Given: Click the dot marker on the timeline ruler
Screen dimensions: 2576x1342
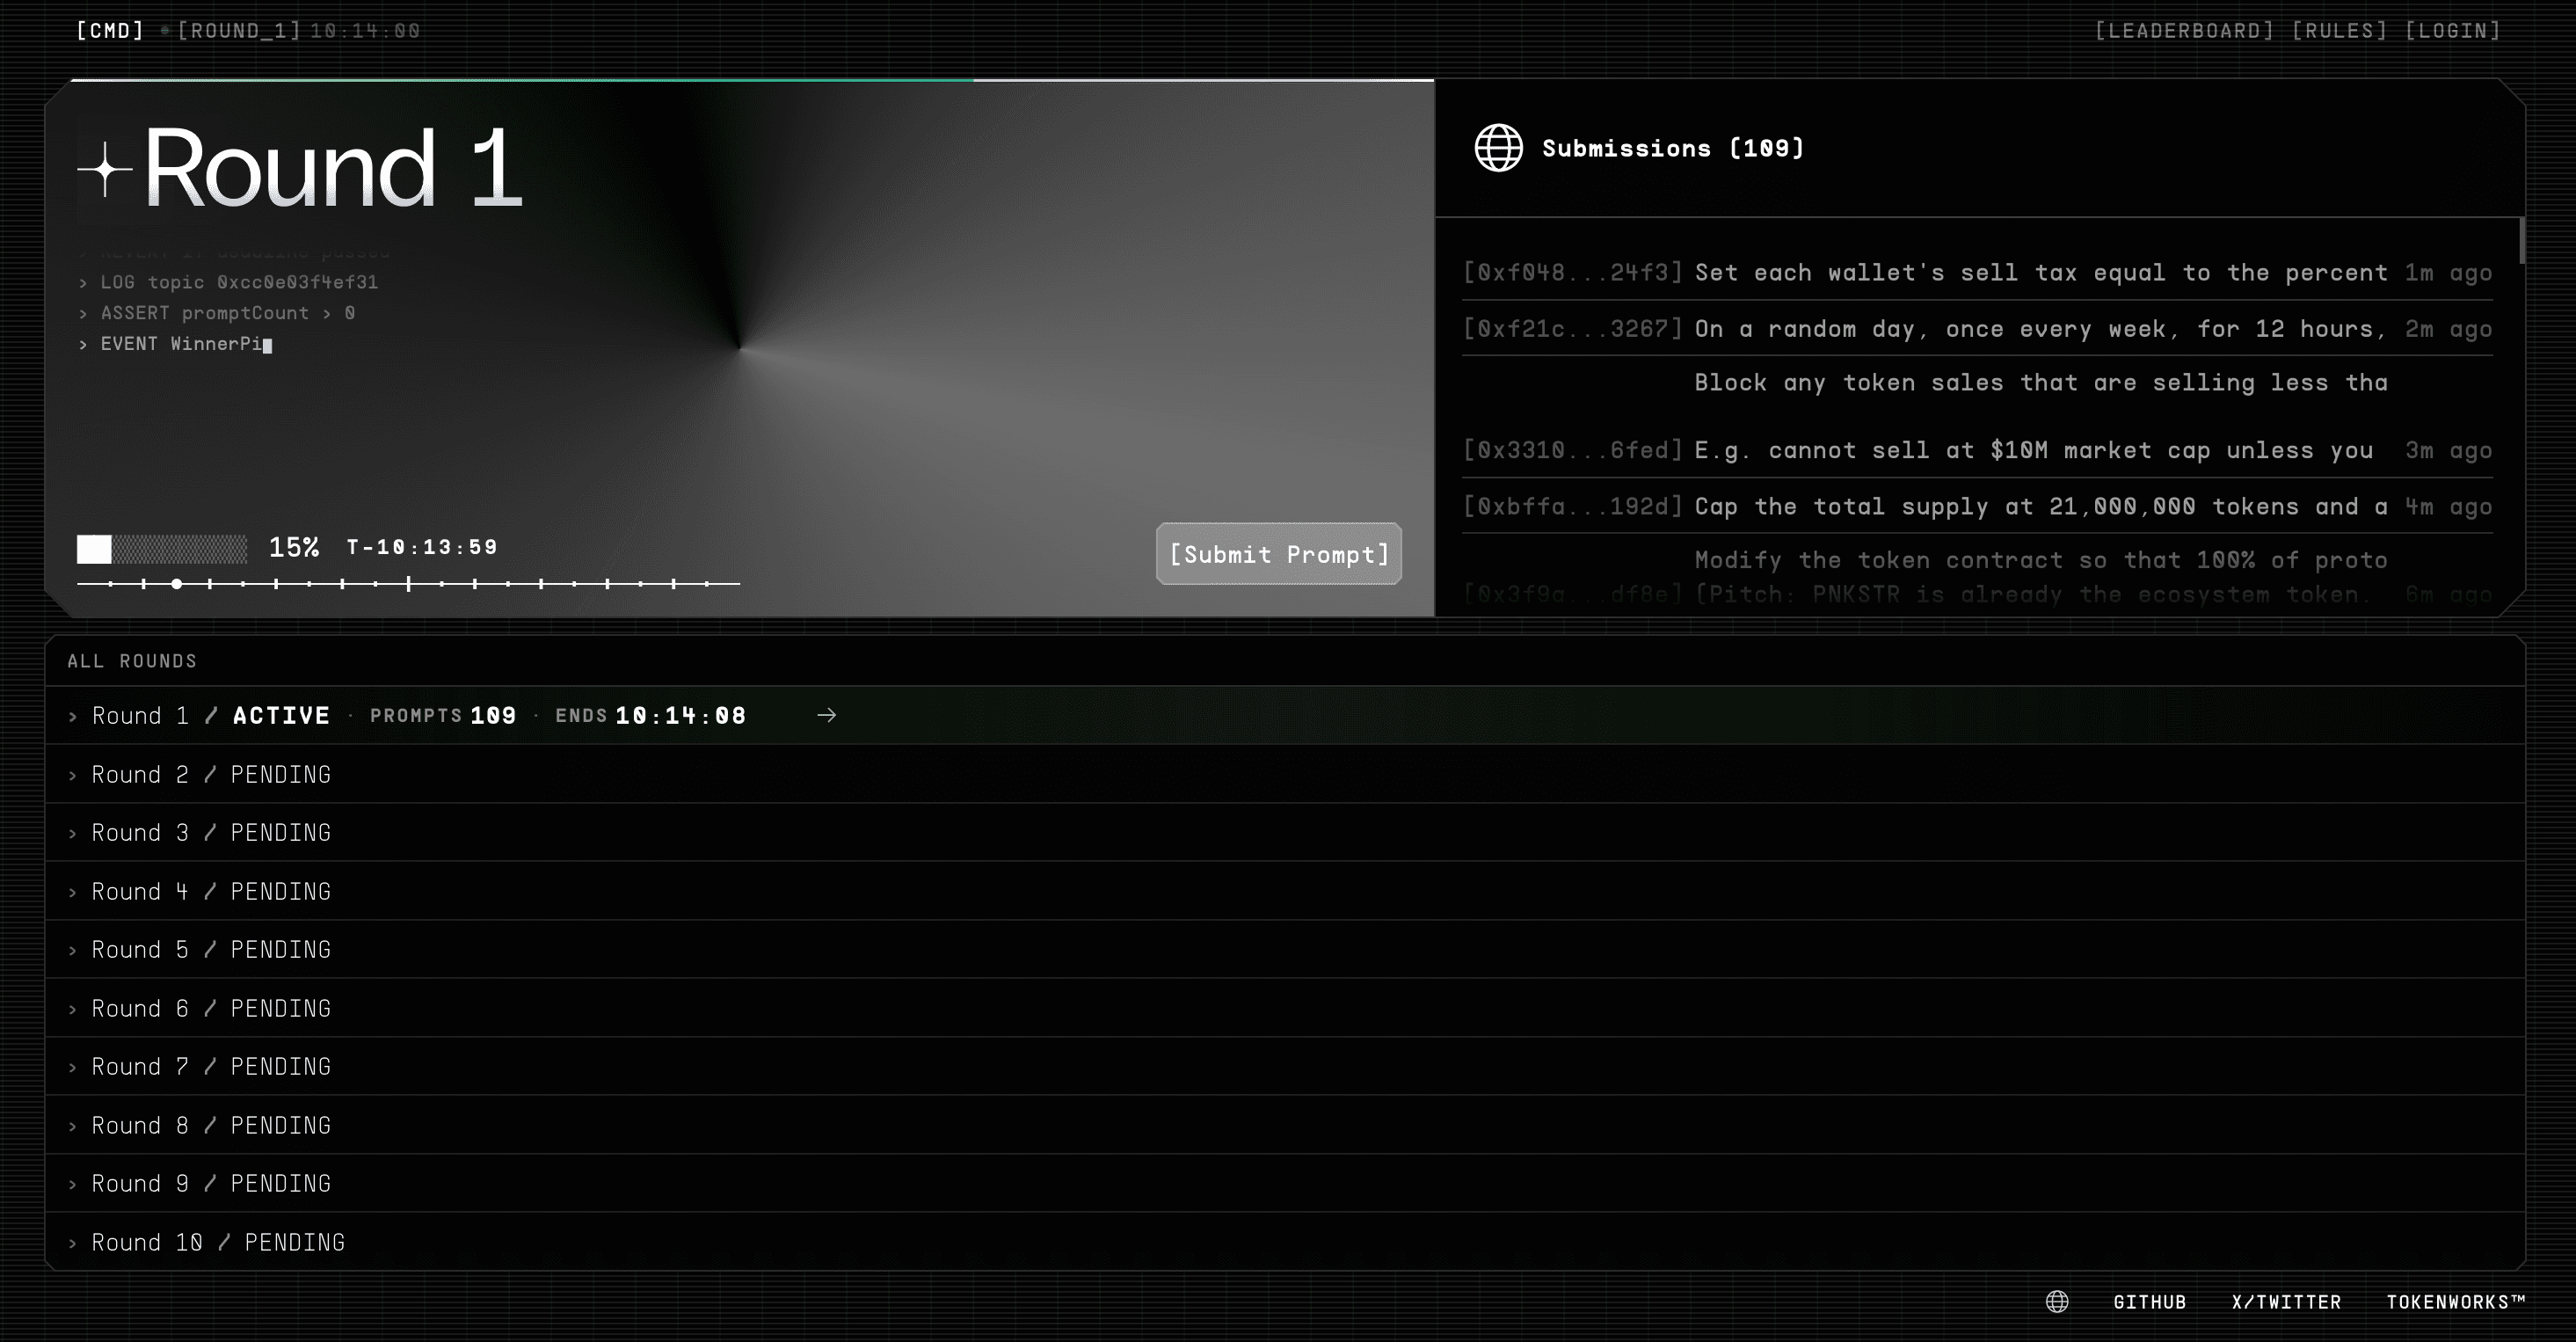Looking at the screenshot, I should pos(177,583).
